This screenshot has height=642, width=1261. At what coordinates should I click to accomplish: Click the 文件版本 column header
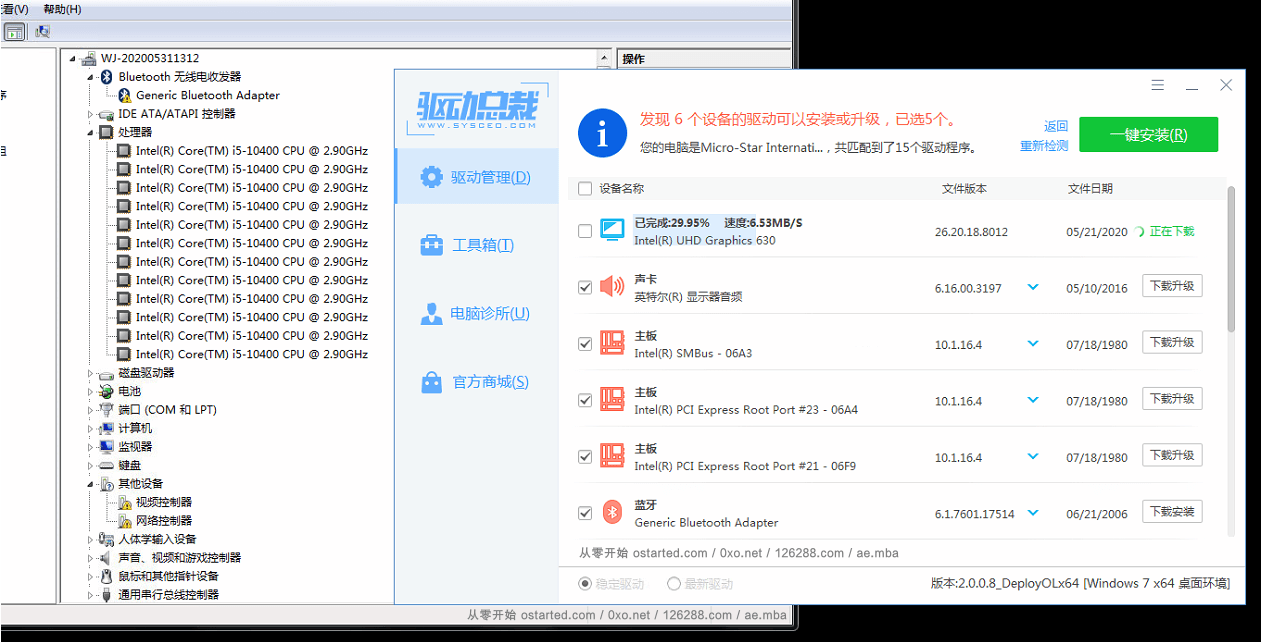tap(964, 188)
